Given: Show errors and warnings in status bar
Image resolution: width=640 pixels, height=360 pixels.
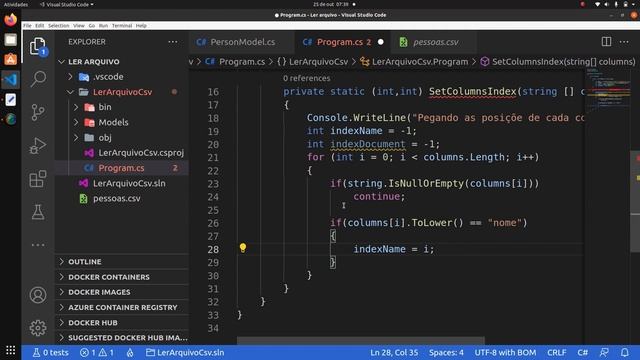Looking at the screenshot, I should pyautogui.click(x=97, y=352).
